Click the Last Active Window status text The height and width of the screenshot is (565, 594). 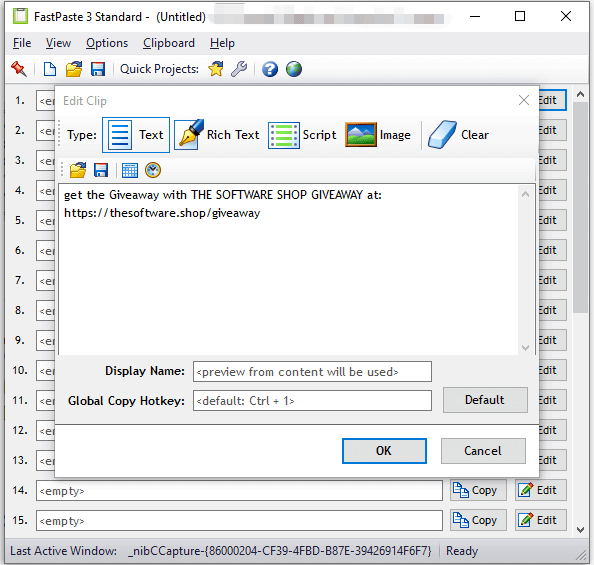tap(220, 551)
